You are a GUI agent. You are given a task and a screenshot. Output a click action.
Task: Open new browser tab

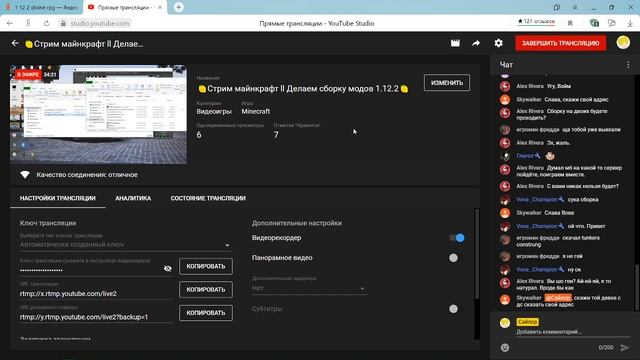coord(178,7)
